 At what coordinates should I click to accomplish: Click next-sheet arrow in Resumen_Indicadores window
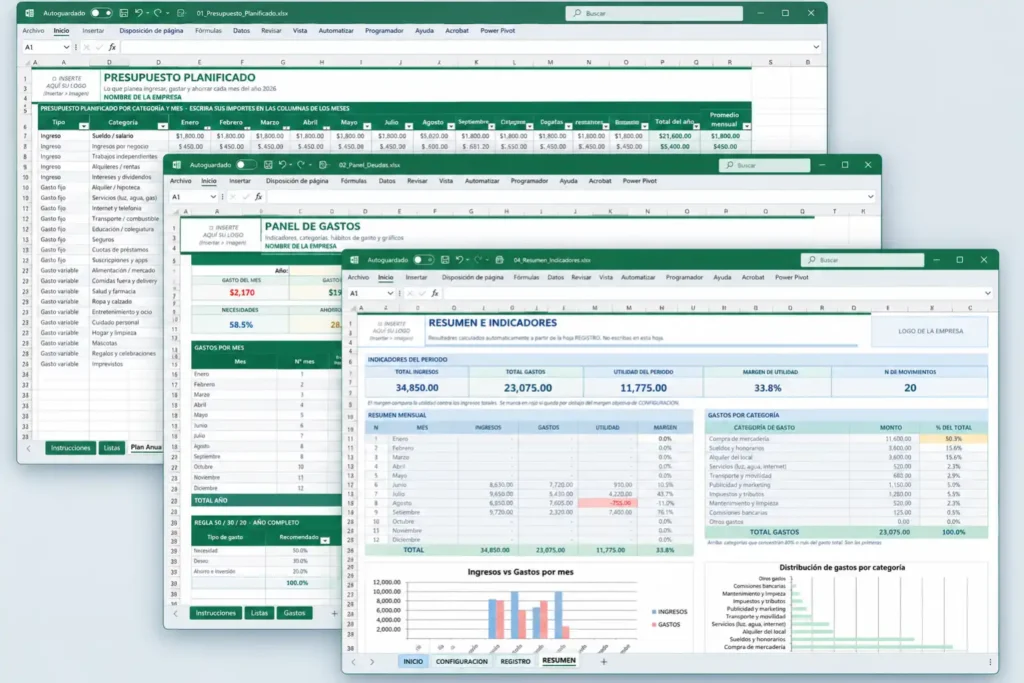(x=372, y=661)
